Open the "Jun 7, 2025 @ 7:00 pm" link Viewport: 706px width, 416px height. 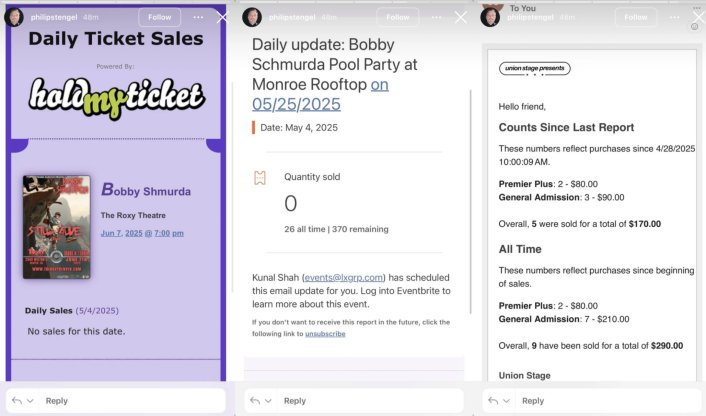coord(142,233)
